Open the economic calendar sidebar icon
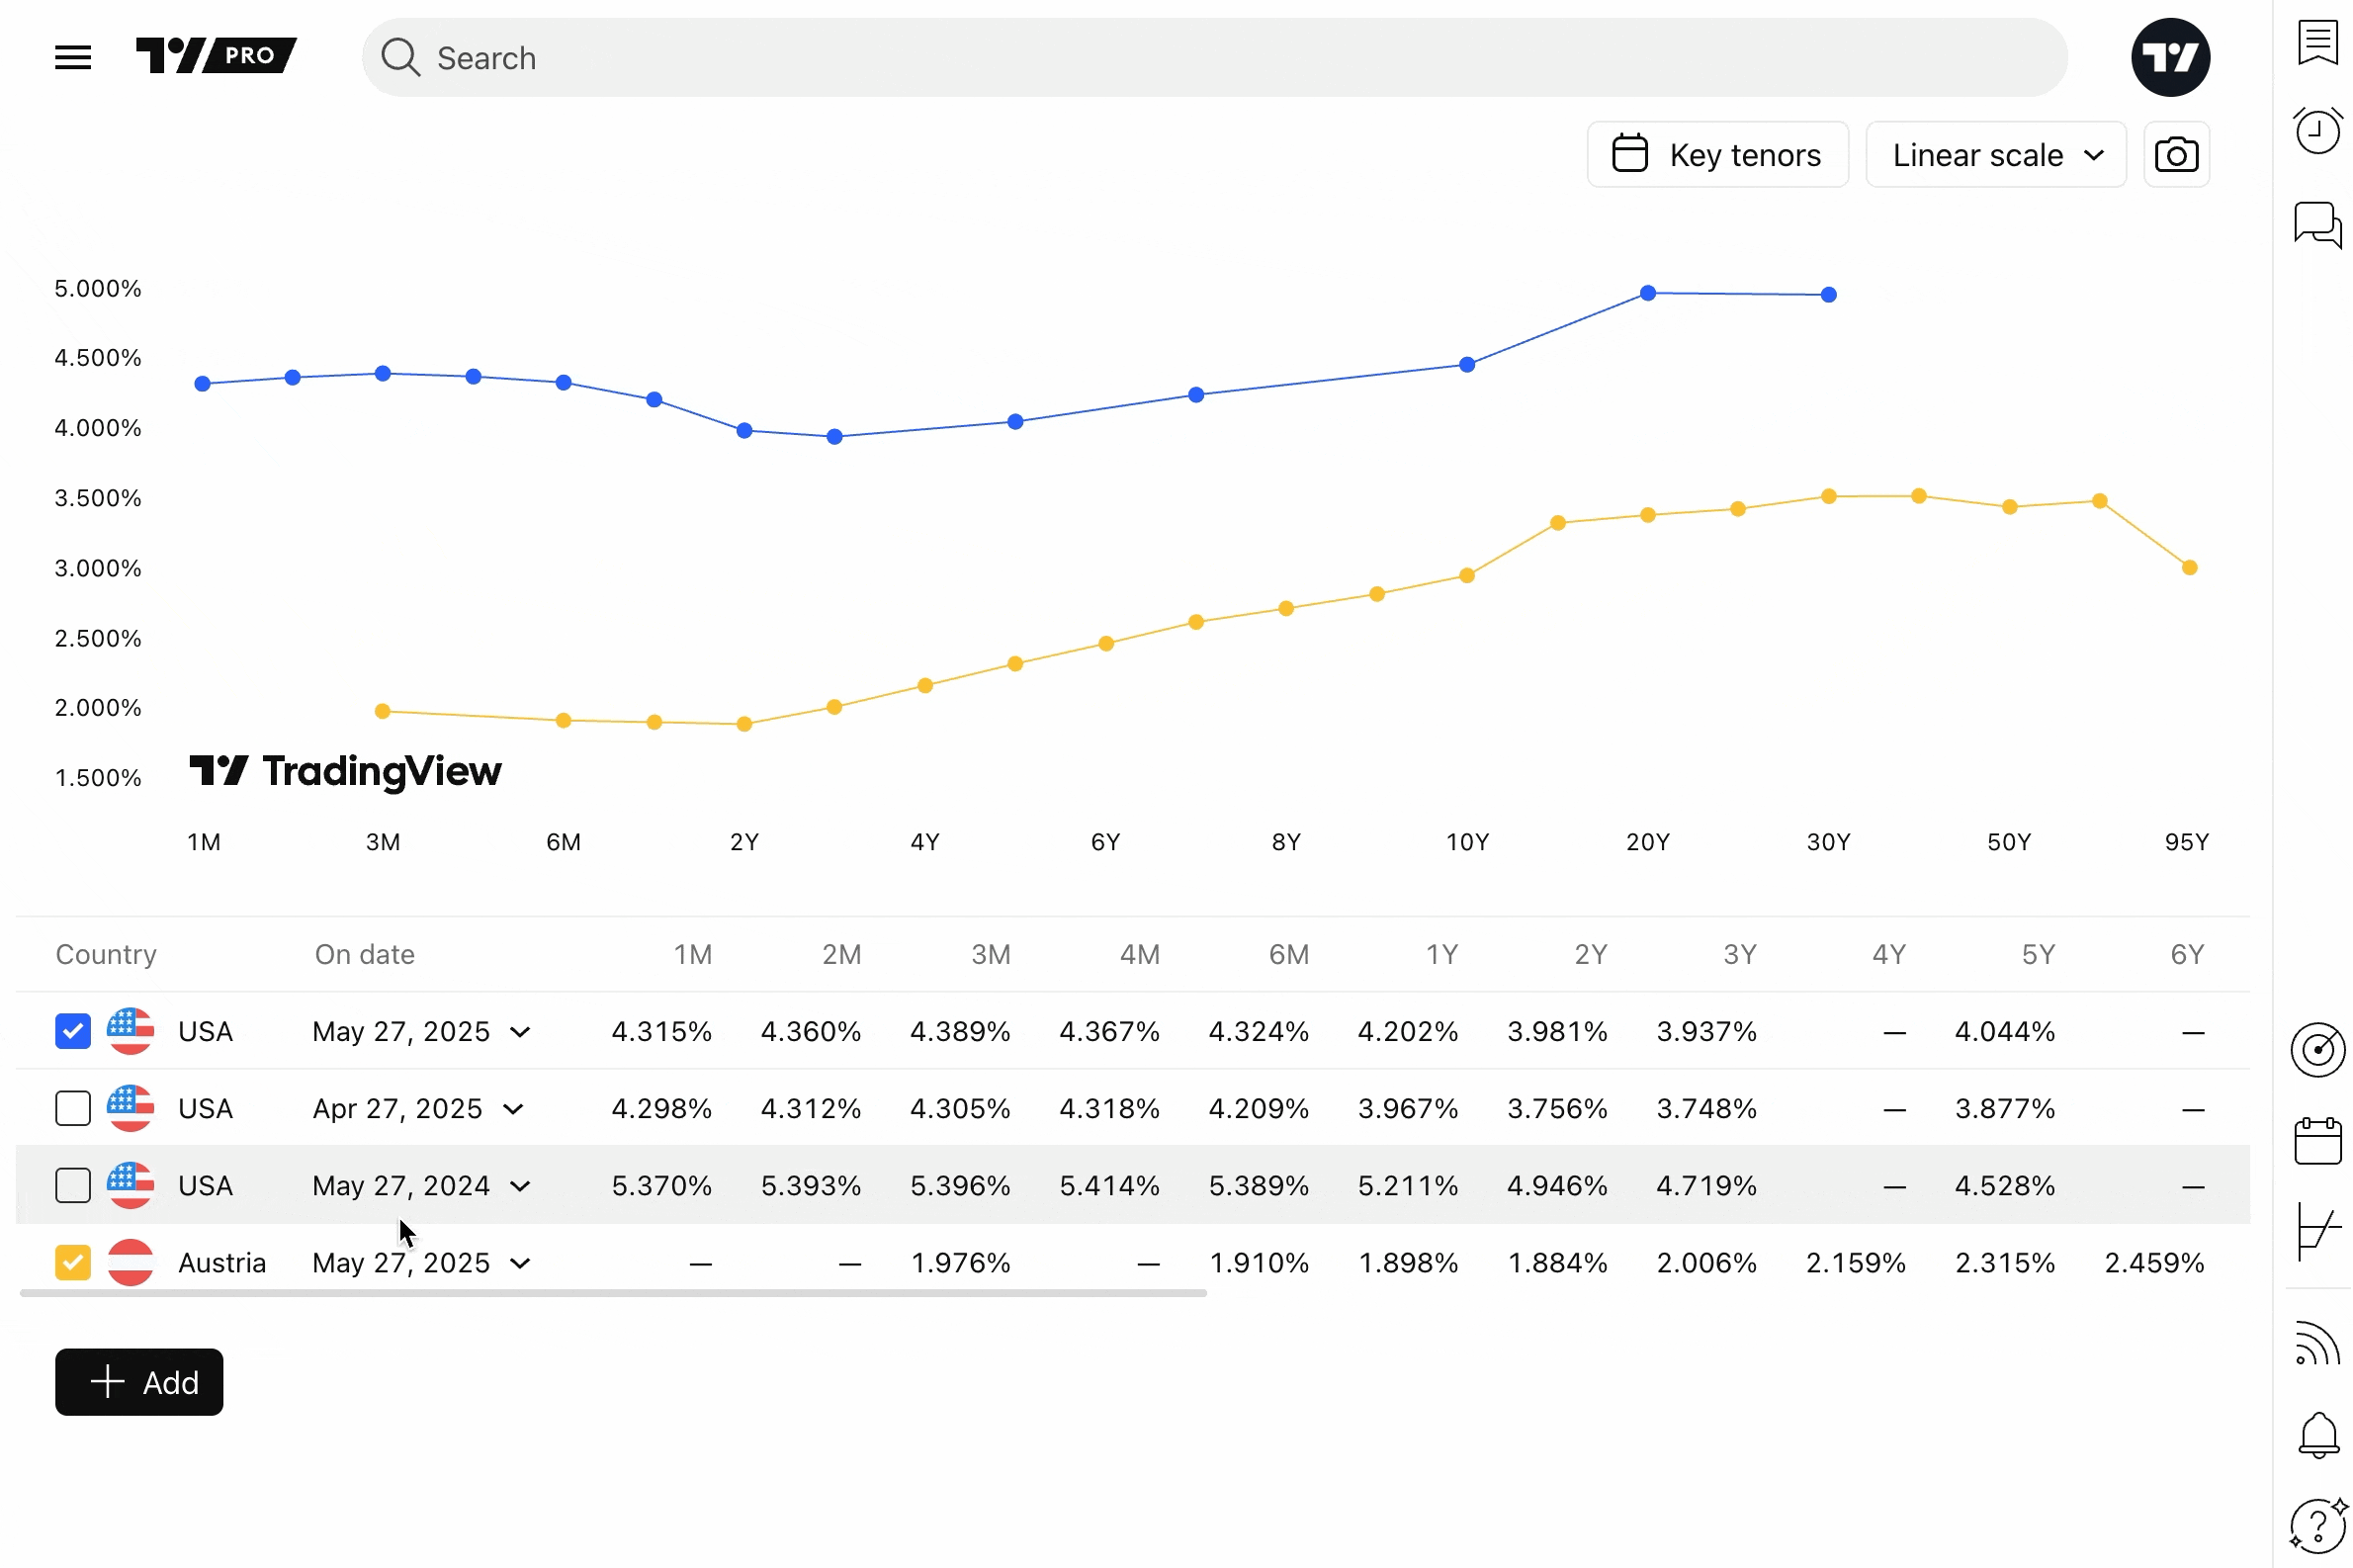The width and height of the screenshot is (2353, 1568). [2316, 1141]
